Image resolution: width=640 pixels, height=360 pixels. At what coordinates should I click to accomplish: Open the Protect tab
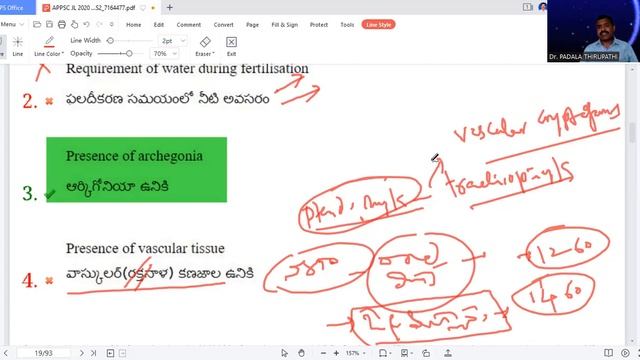coord(319,25)
